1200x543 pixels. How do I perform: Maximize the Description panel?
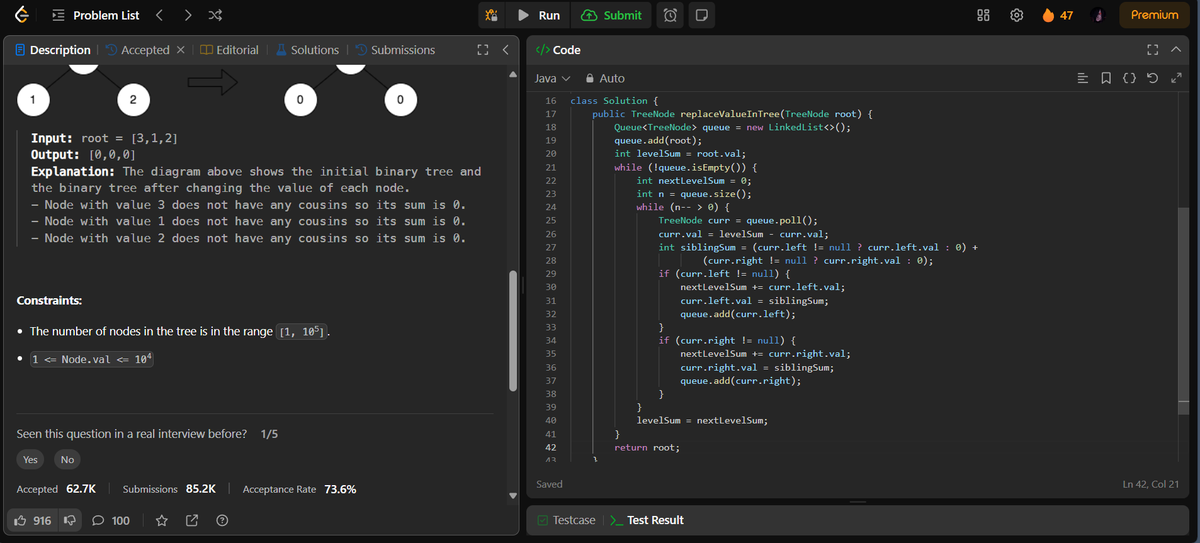[x=482, y=50]
